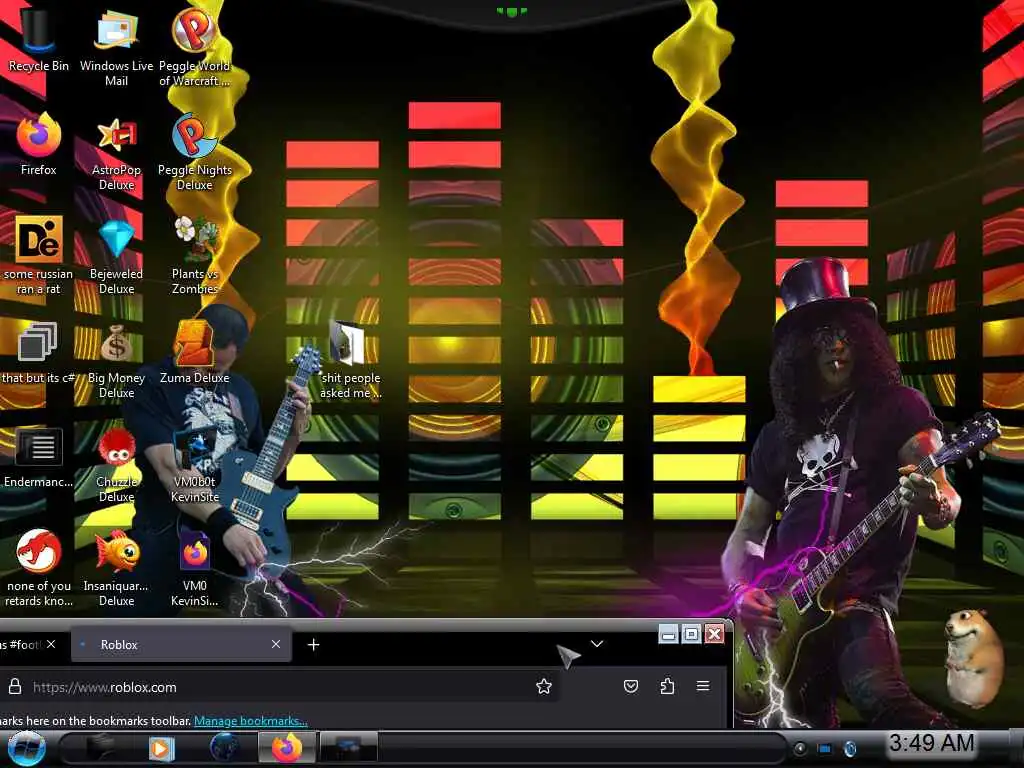Select Peggle World of Warcraft desktop icon
The image size is (1024, 768).
pyautogui.click(x=194, y=46)
